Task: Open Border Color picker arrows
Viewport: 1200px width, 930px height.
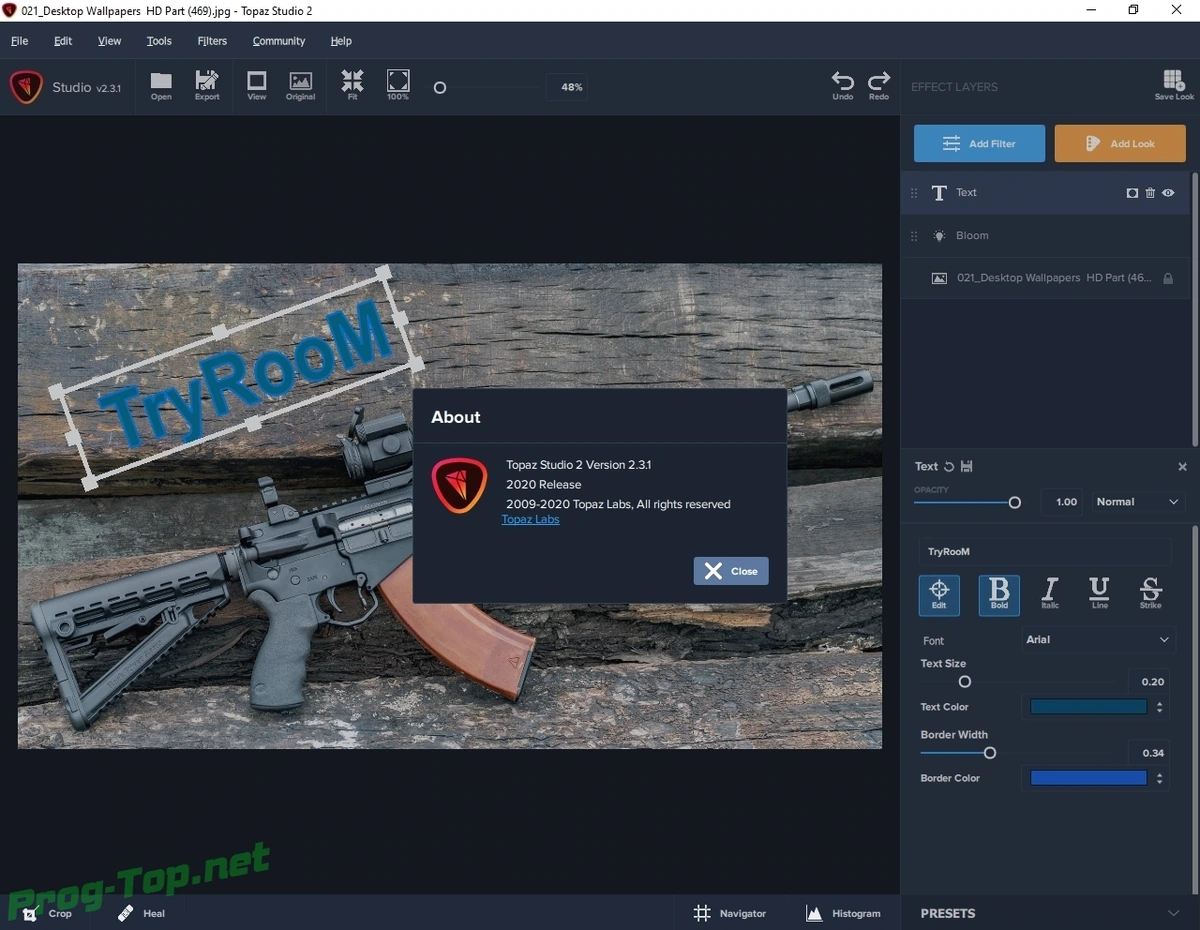Action: point(1159,778)
